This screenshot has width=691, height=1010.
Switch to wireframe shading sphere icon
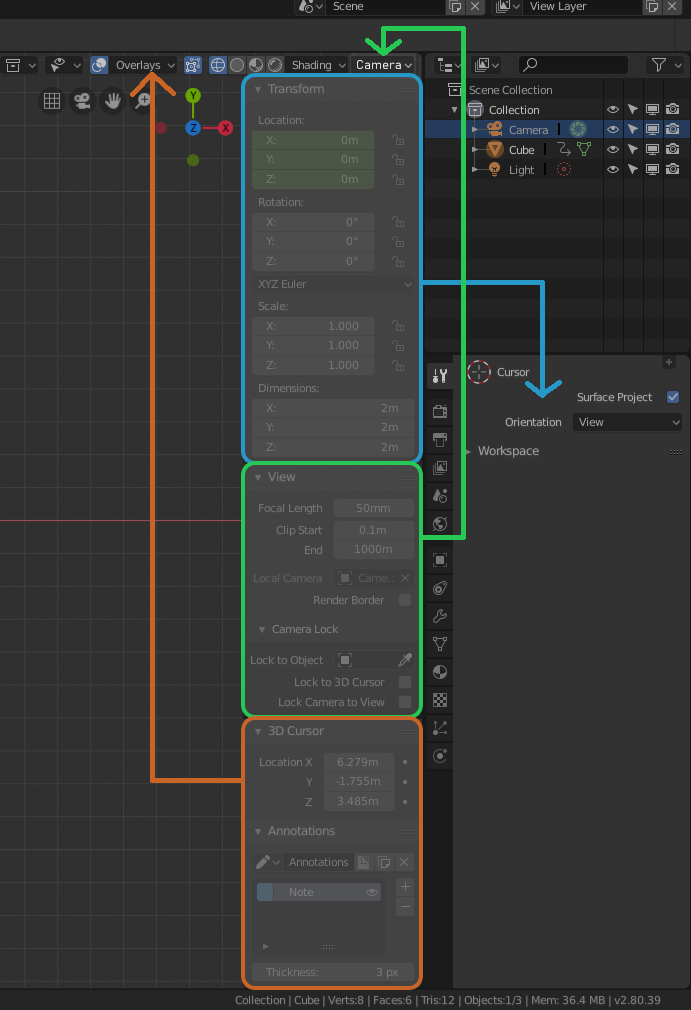[x=218, y=65]
